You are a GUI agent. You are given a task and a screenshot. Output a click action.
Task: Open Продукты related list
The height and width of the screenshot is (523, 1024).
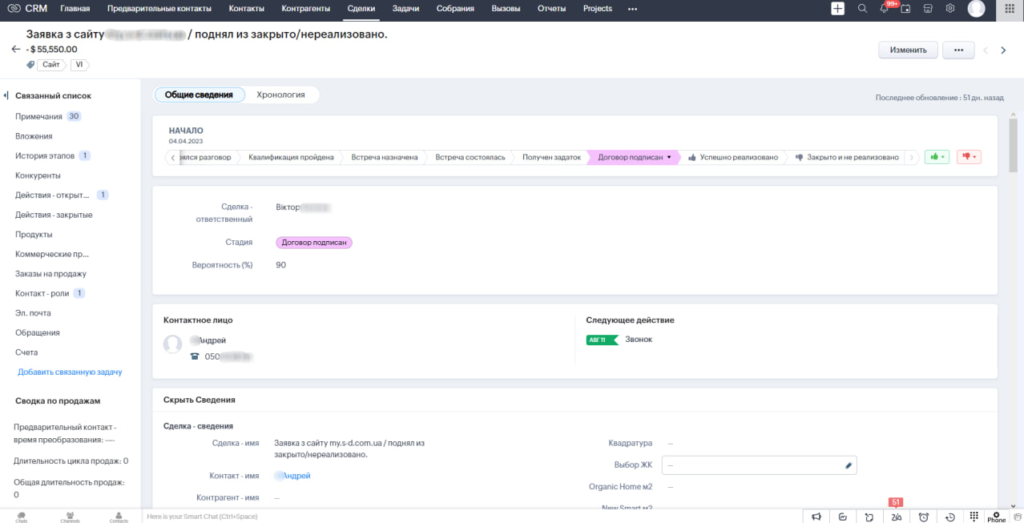click(34, 234)
